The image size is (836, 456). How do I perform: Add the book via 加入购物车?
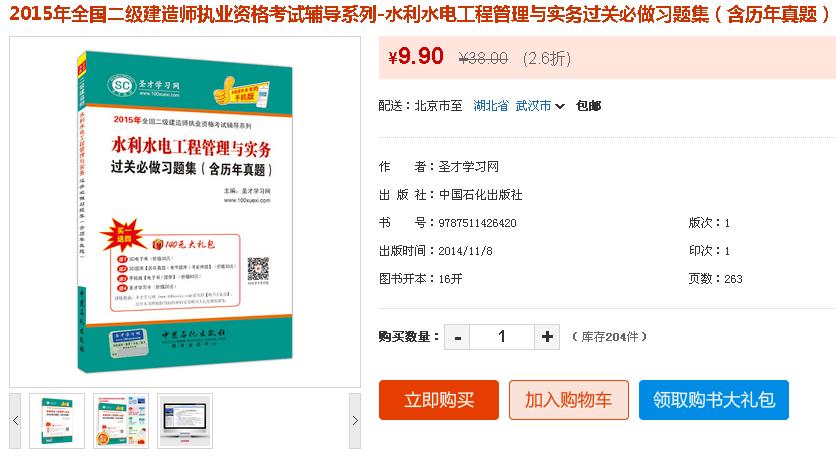[569, 400]
